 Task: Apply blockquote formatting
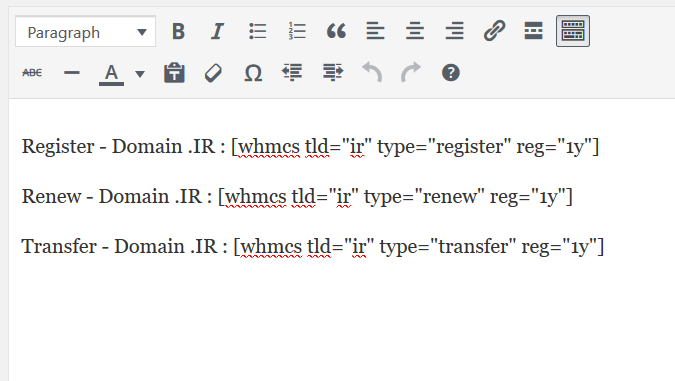tap(336, 31)
